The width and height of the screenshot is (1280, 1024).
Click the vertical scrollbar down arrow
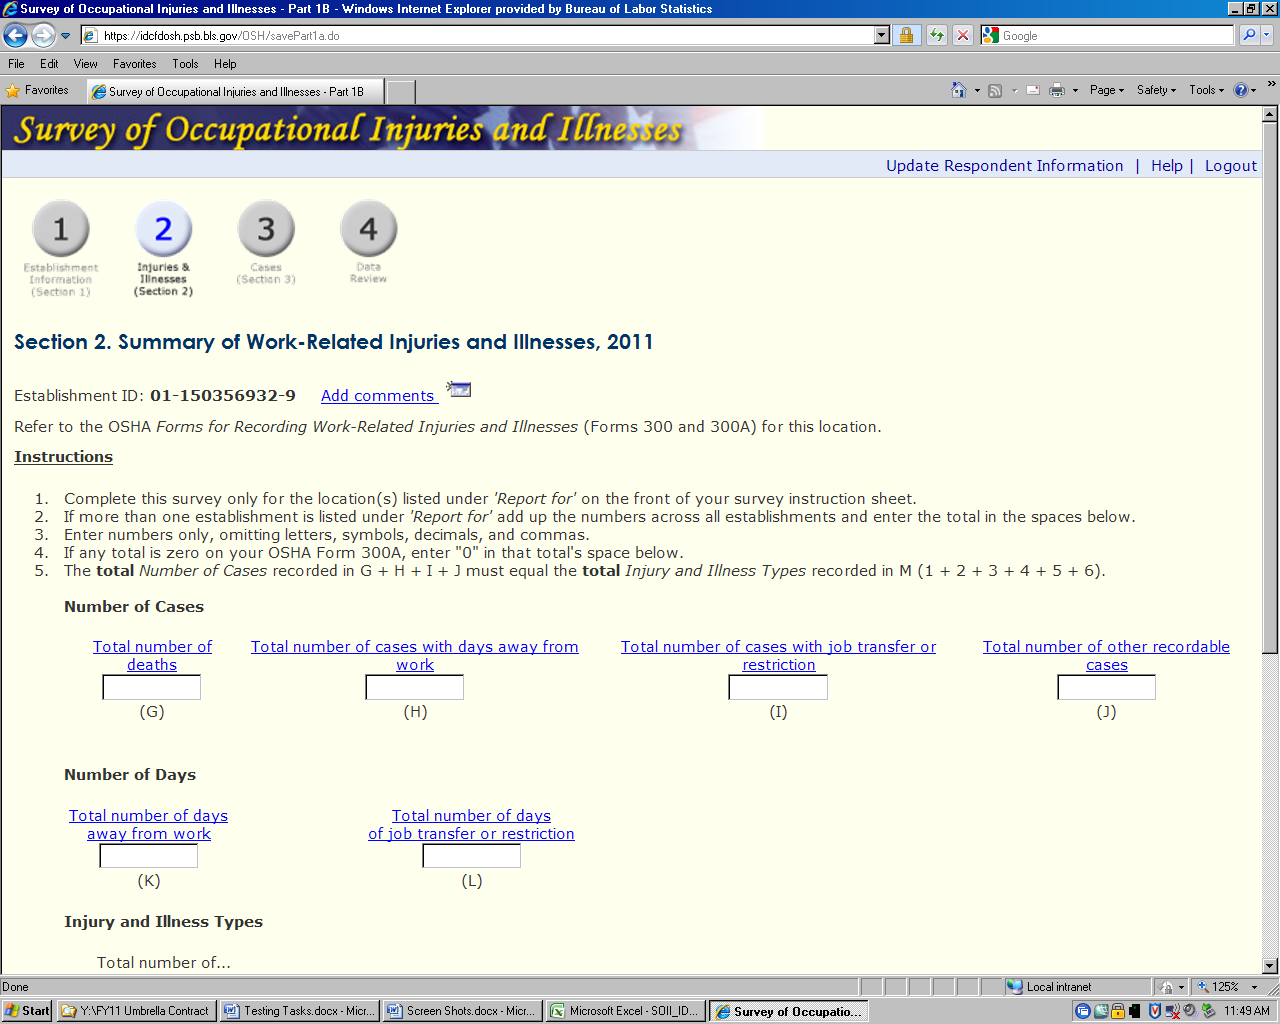(x=1270, y=966)
